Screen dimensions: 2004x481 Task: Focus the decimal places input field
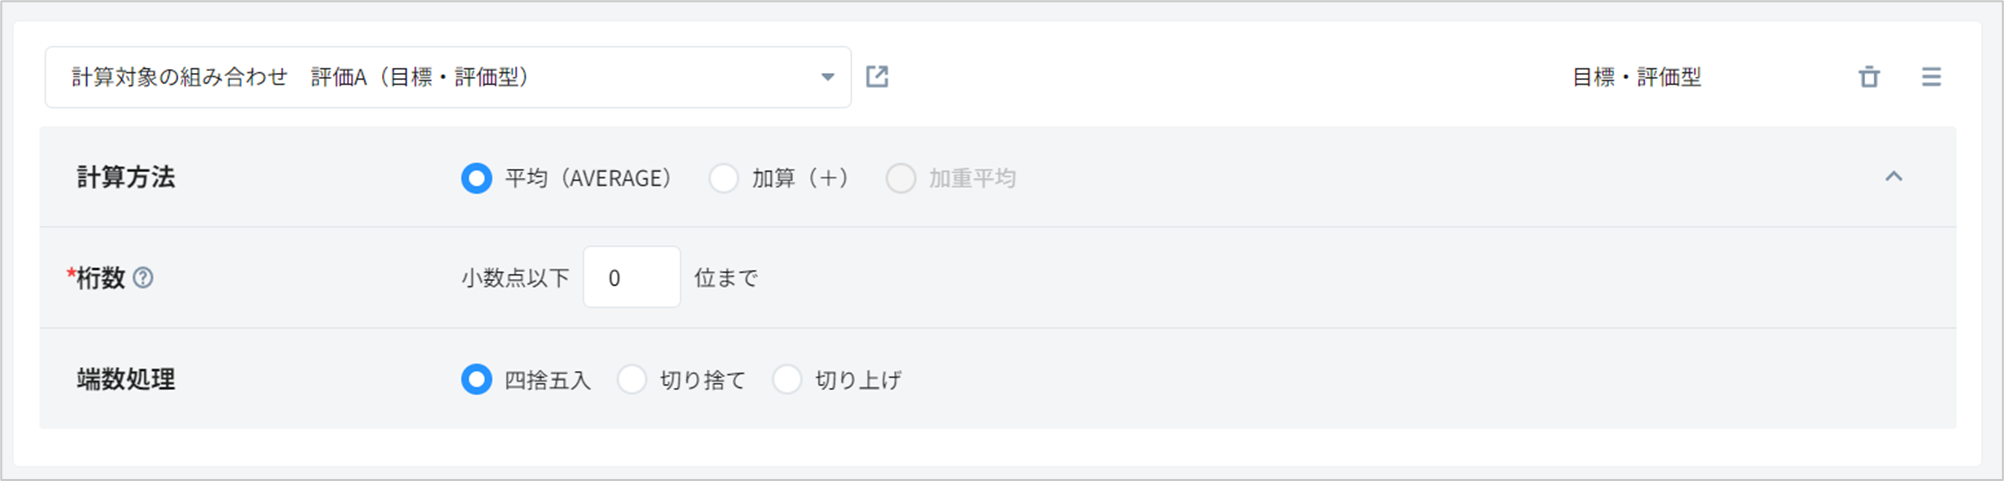point(631,278)
